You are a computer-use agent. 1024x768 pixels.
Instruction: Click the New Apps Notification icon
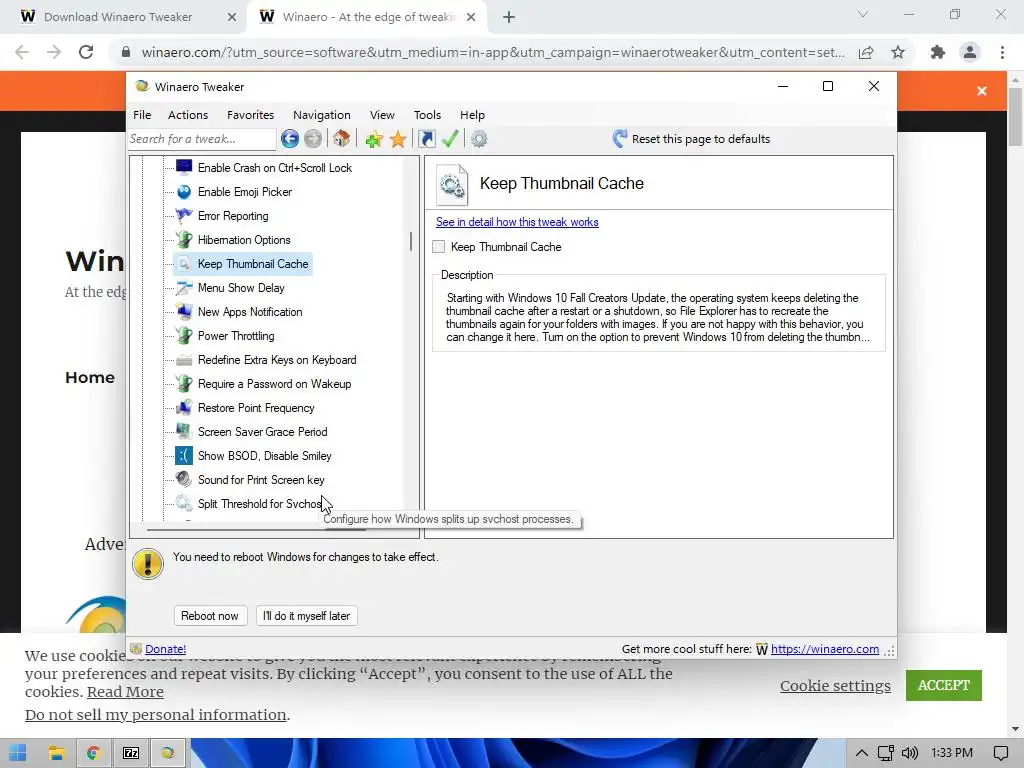tap(184, 312)
